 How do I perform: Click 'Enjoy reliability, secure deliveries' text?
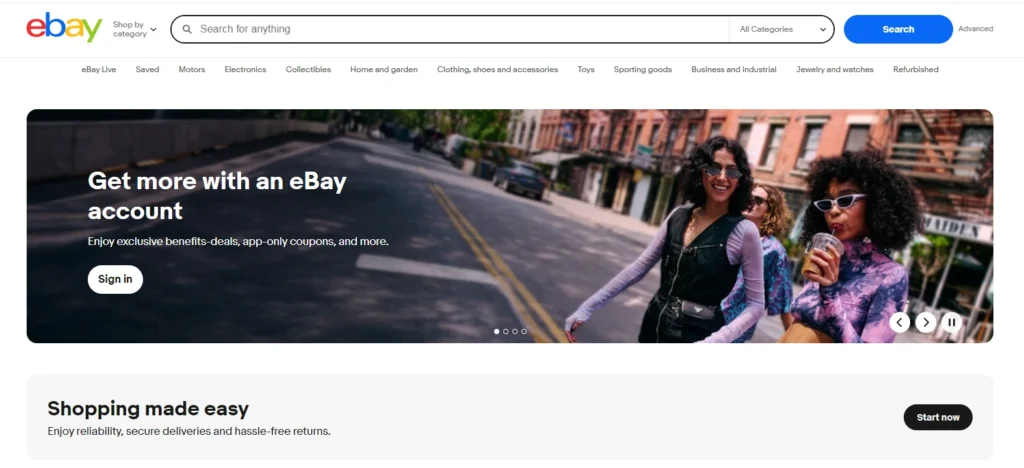click(189, 431)
